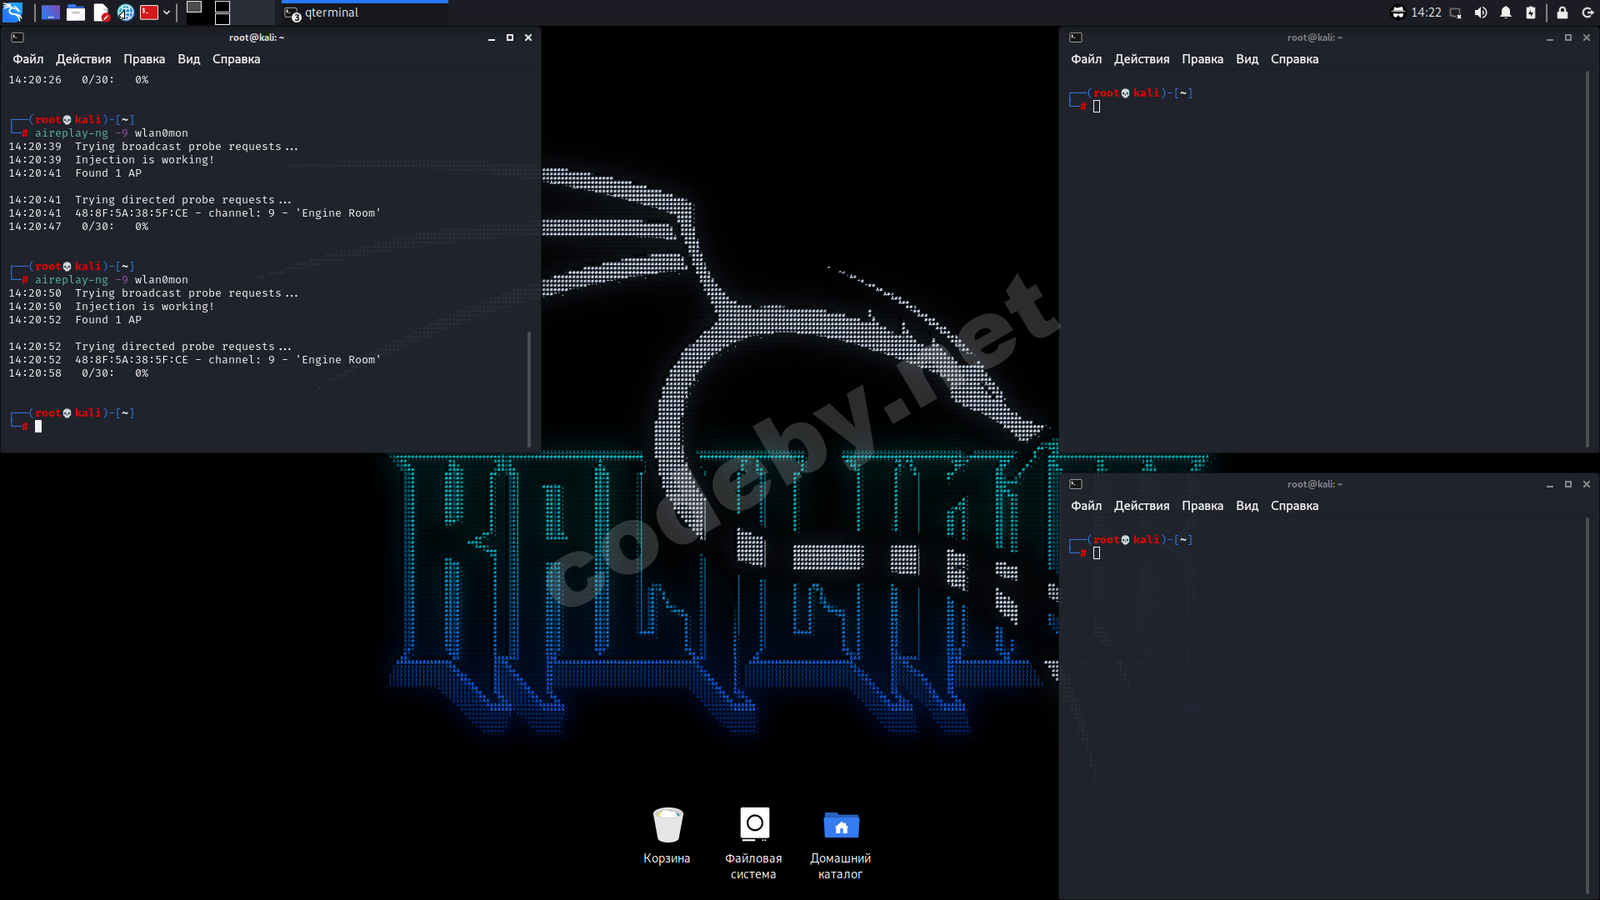
Task: Launch the web browser from the panel
Action: 126,13
